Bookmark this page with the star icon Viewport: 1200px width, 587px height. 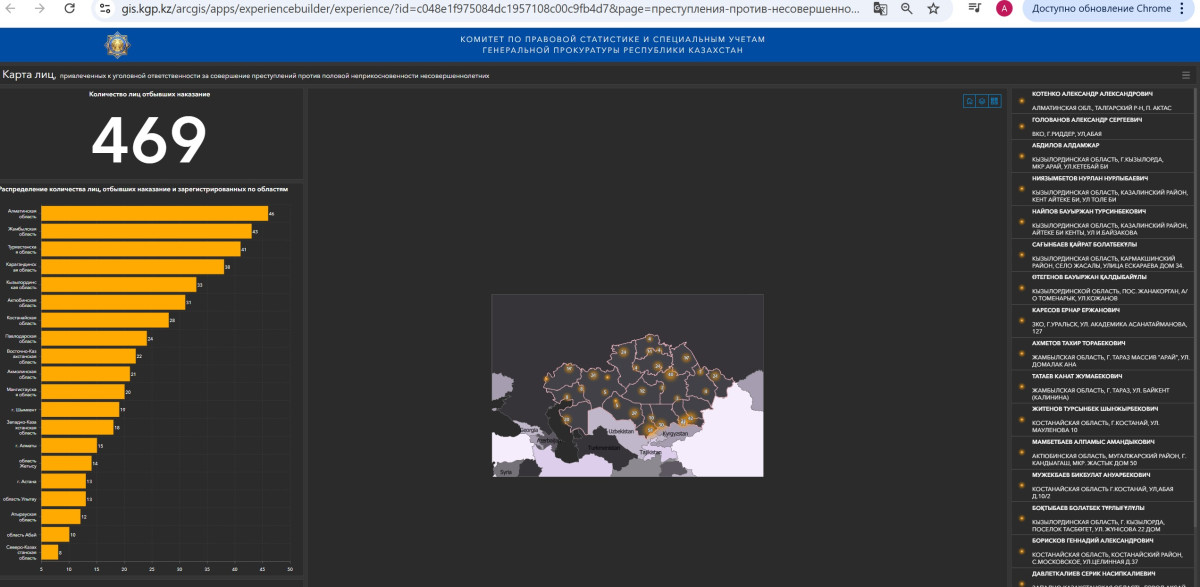[933, 8]
